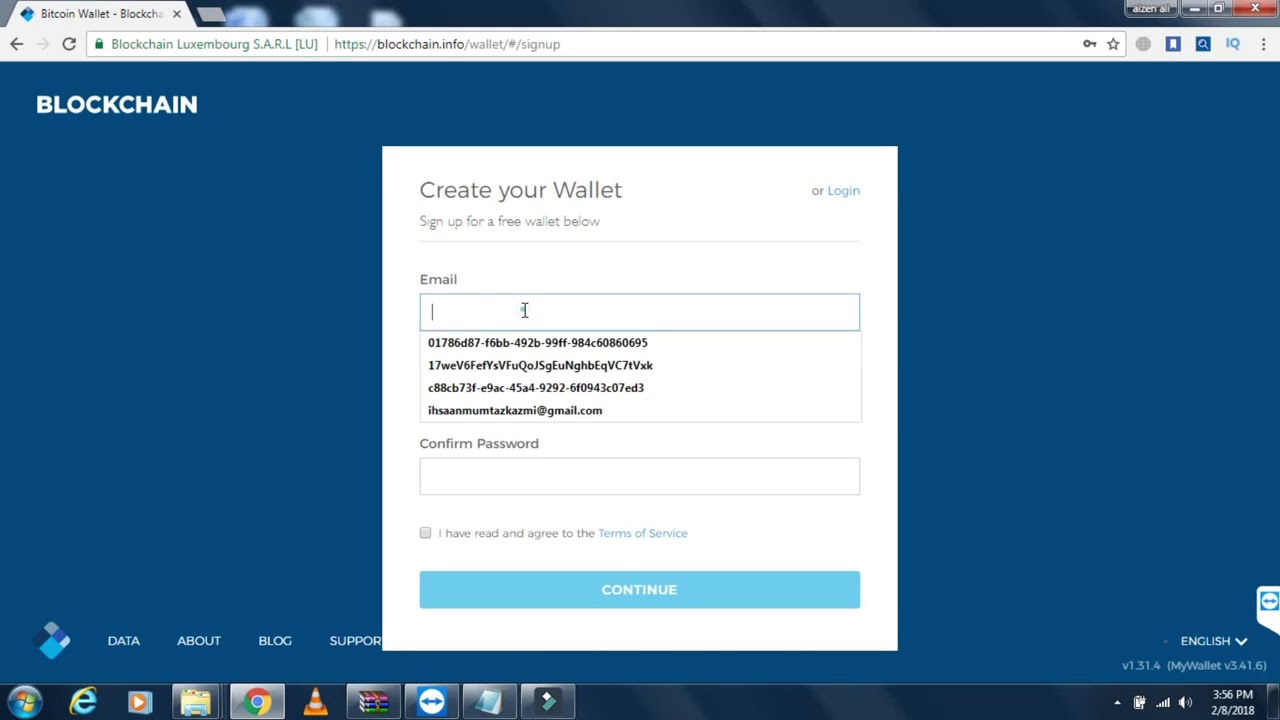Open the ABOUT footer link
The image size is (1280, 720).
pos(199,641)
